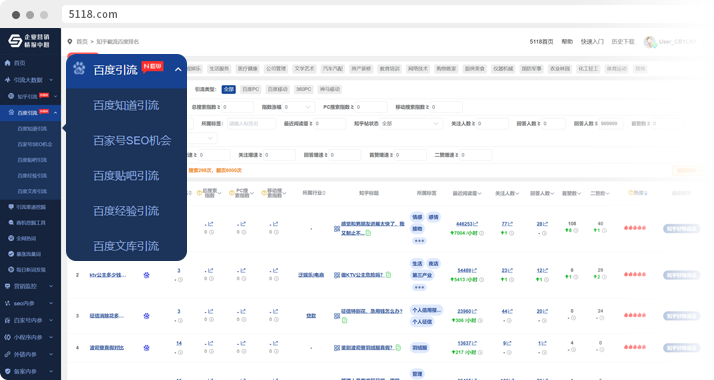The height and width of the screenshot is (380, 714).
Task: Open 百度贴吧引流 in the popup menu
Action: (126, 176)
